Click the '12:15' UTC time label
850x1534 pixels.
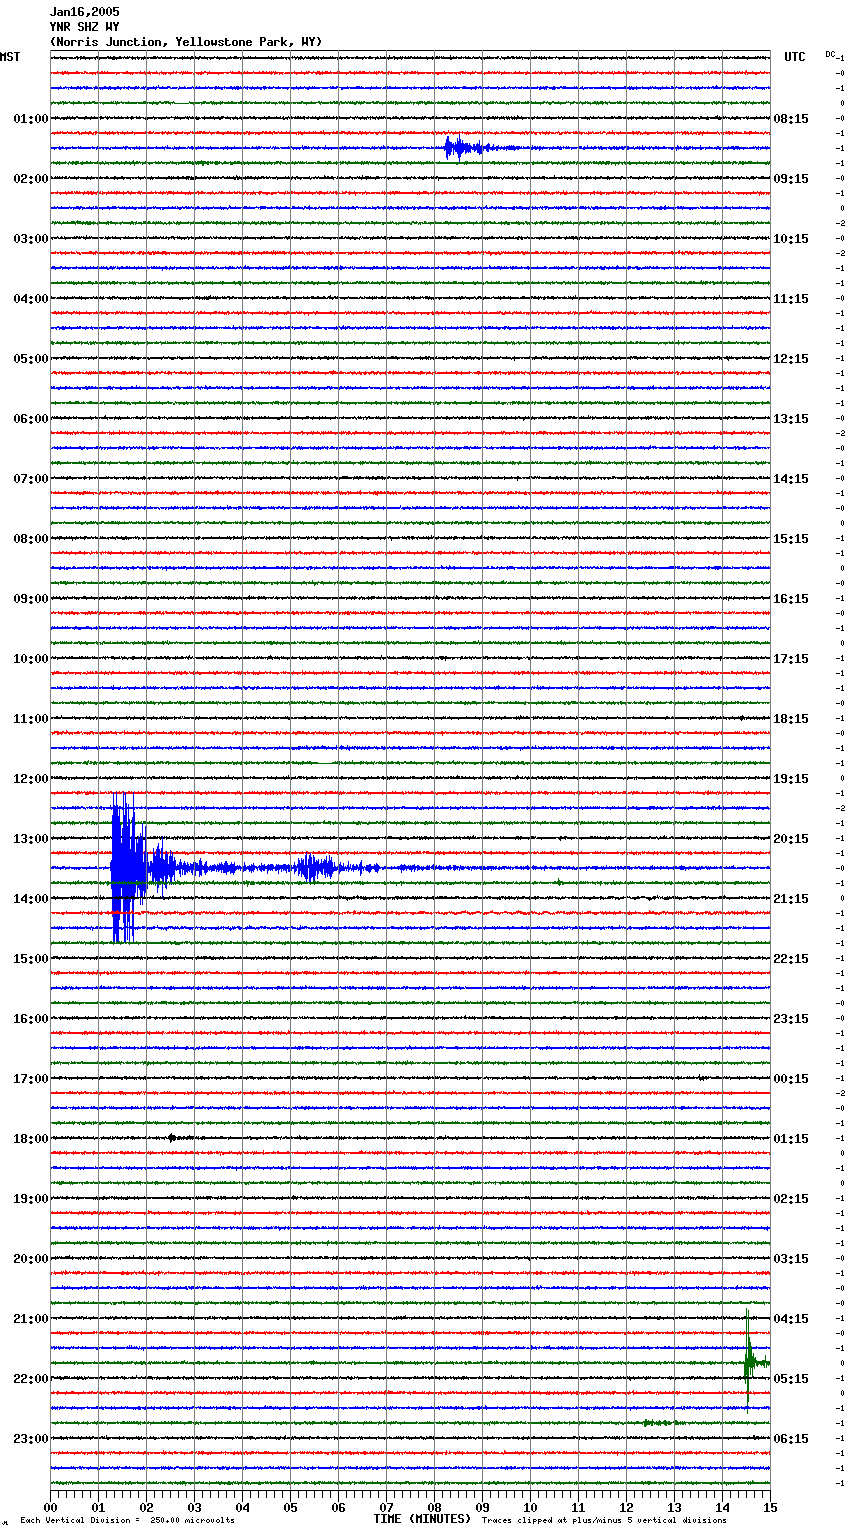coord(791,359)
